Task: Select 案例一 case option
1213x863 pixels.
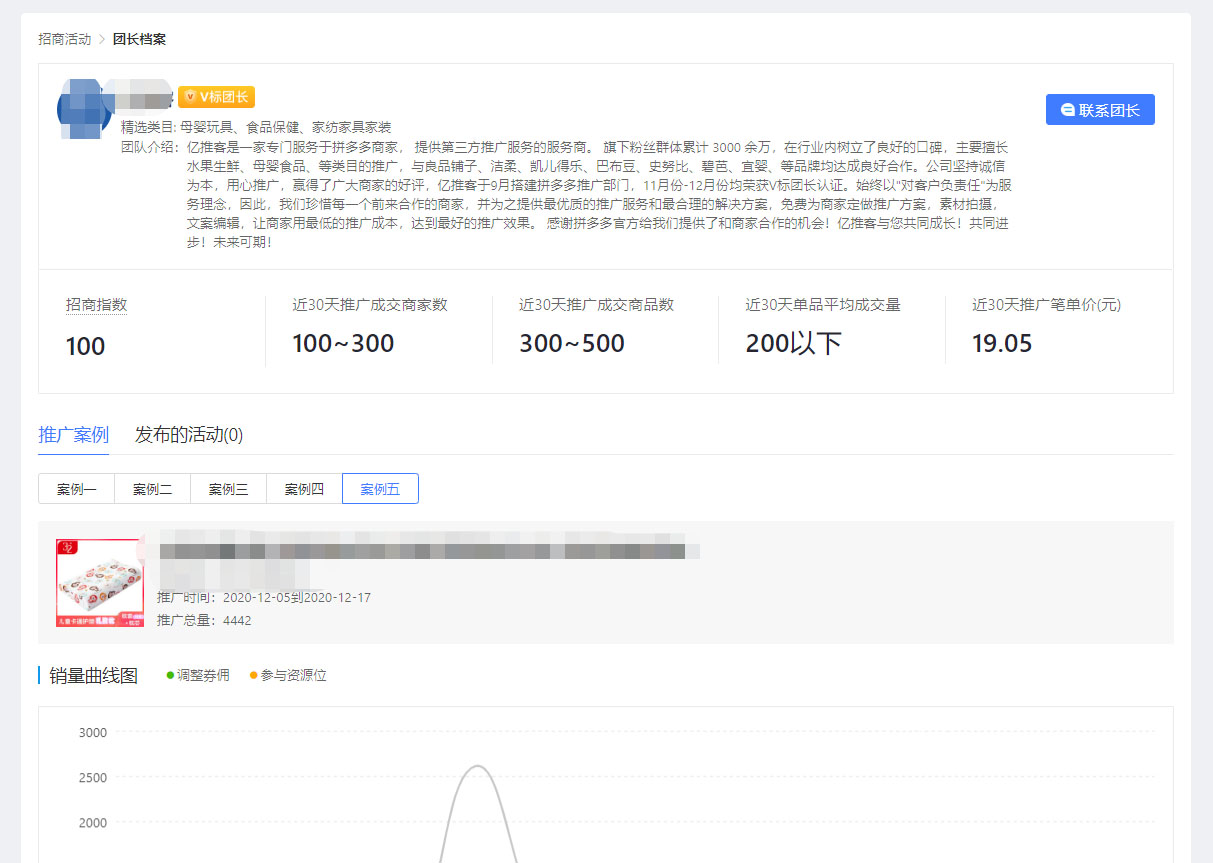Action: point(76,489)
